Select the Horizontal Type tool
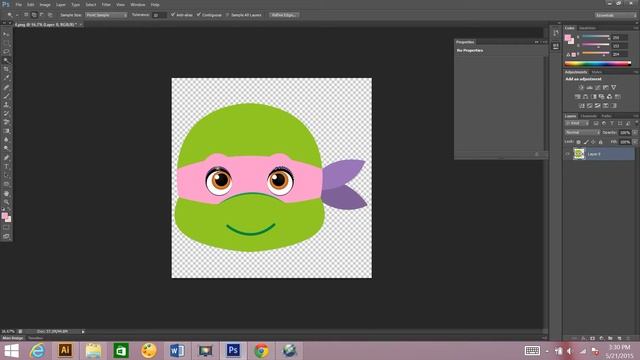 pyautogui.click(x=6, y=167)
